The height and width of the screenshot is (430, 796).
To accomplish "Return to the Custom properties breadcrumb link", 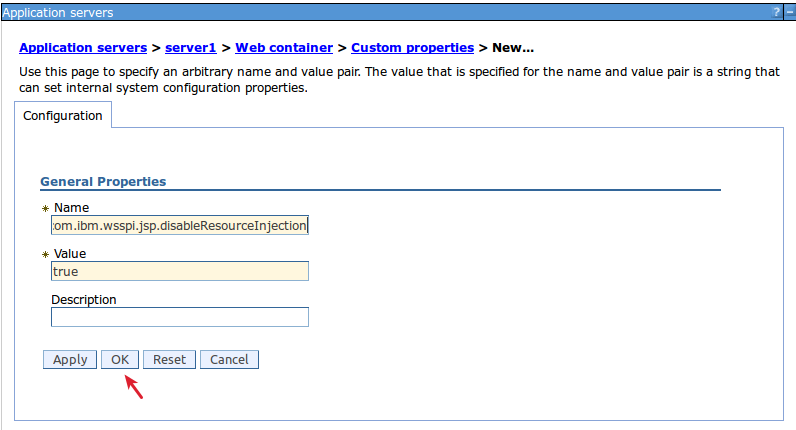I will pyautogui.click(x=412, y=48).
